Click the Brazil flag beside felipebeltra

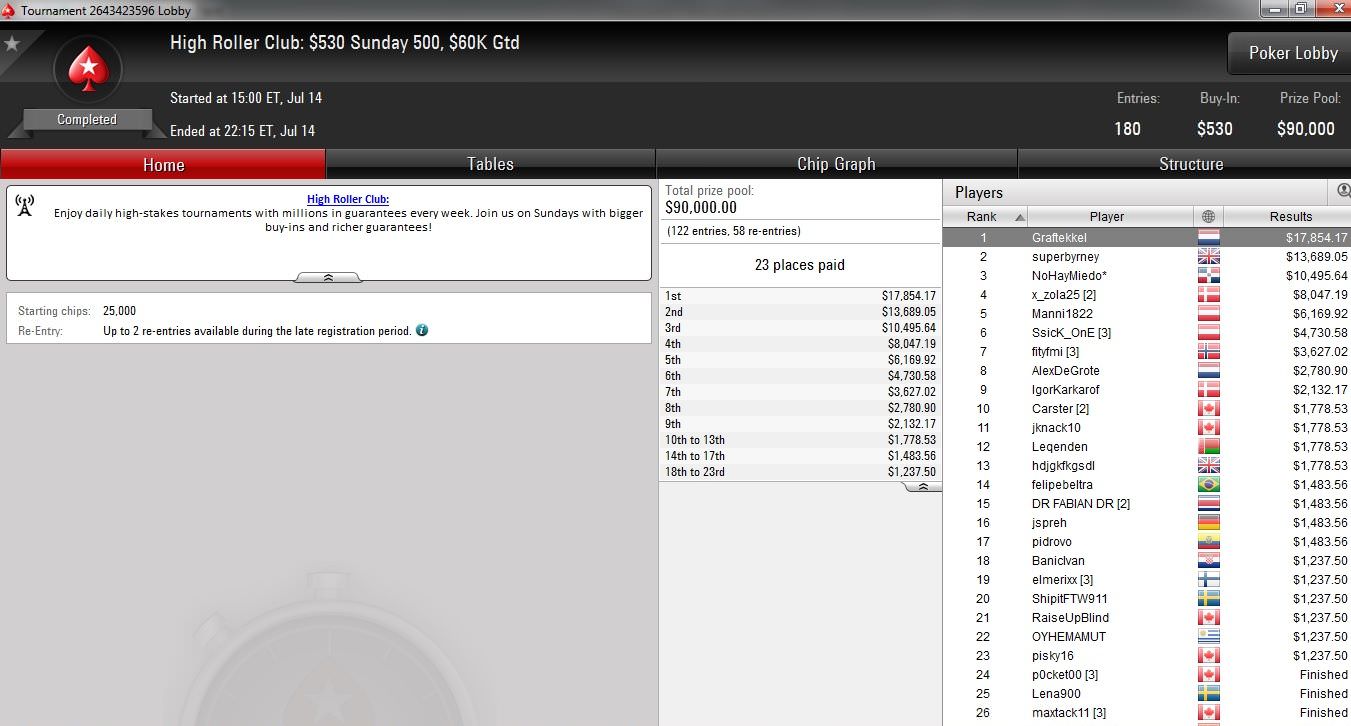(1208, 485)
